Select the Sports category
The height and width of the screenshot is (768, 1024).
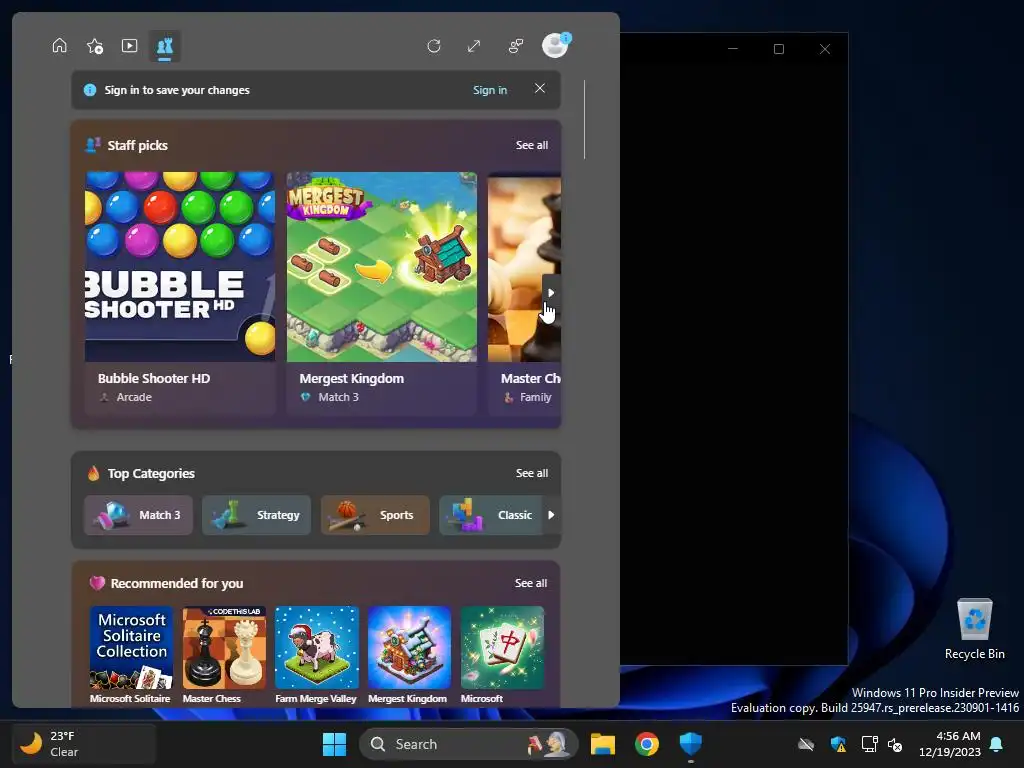coord(376,515)
